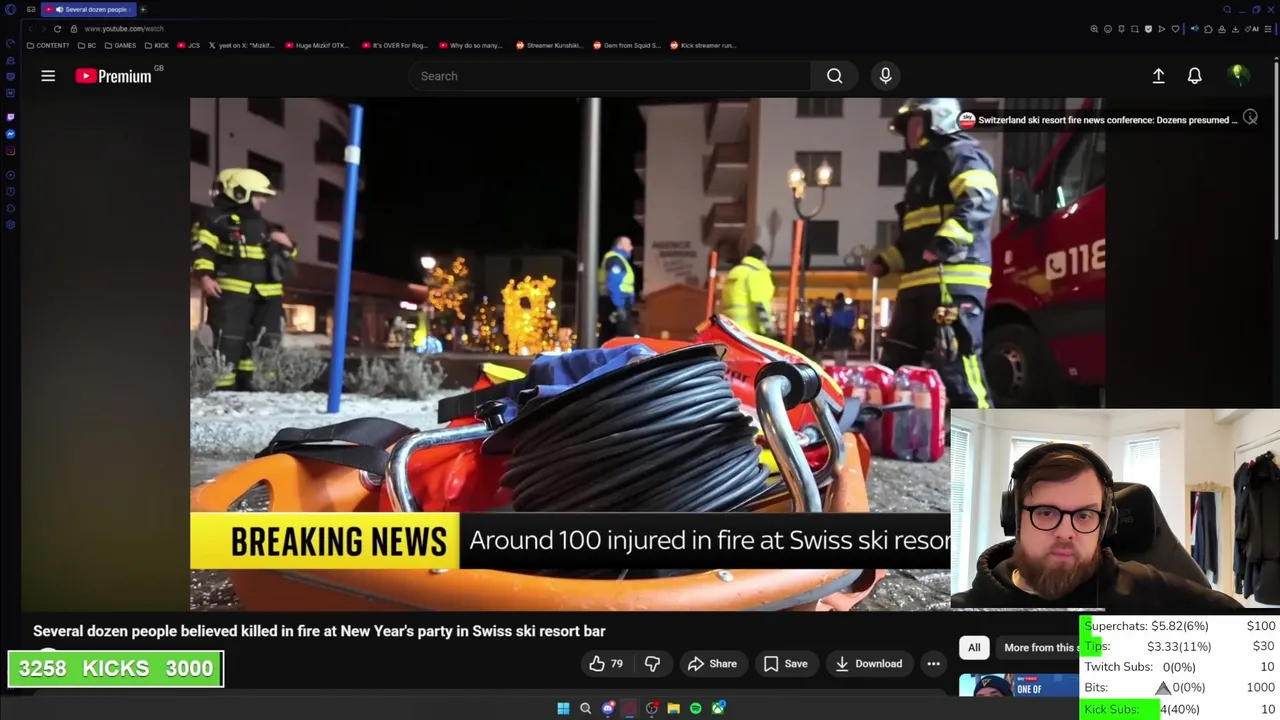
Task: Click the Download button
Action: coord(868,664)
